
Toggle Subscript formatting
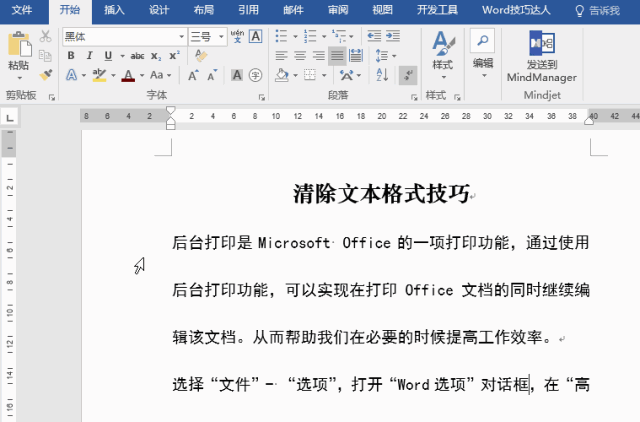(156, 56)
